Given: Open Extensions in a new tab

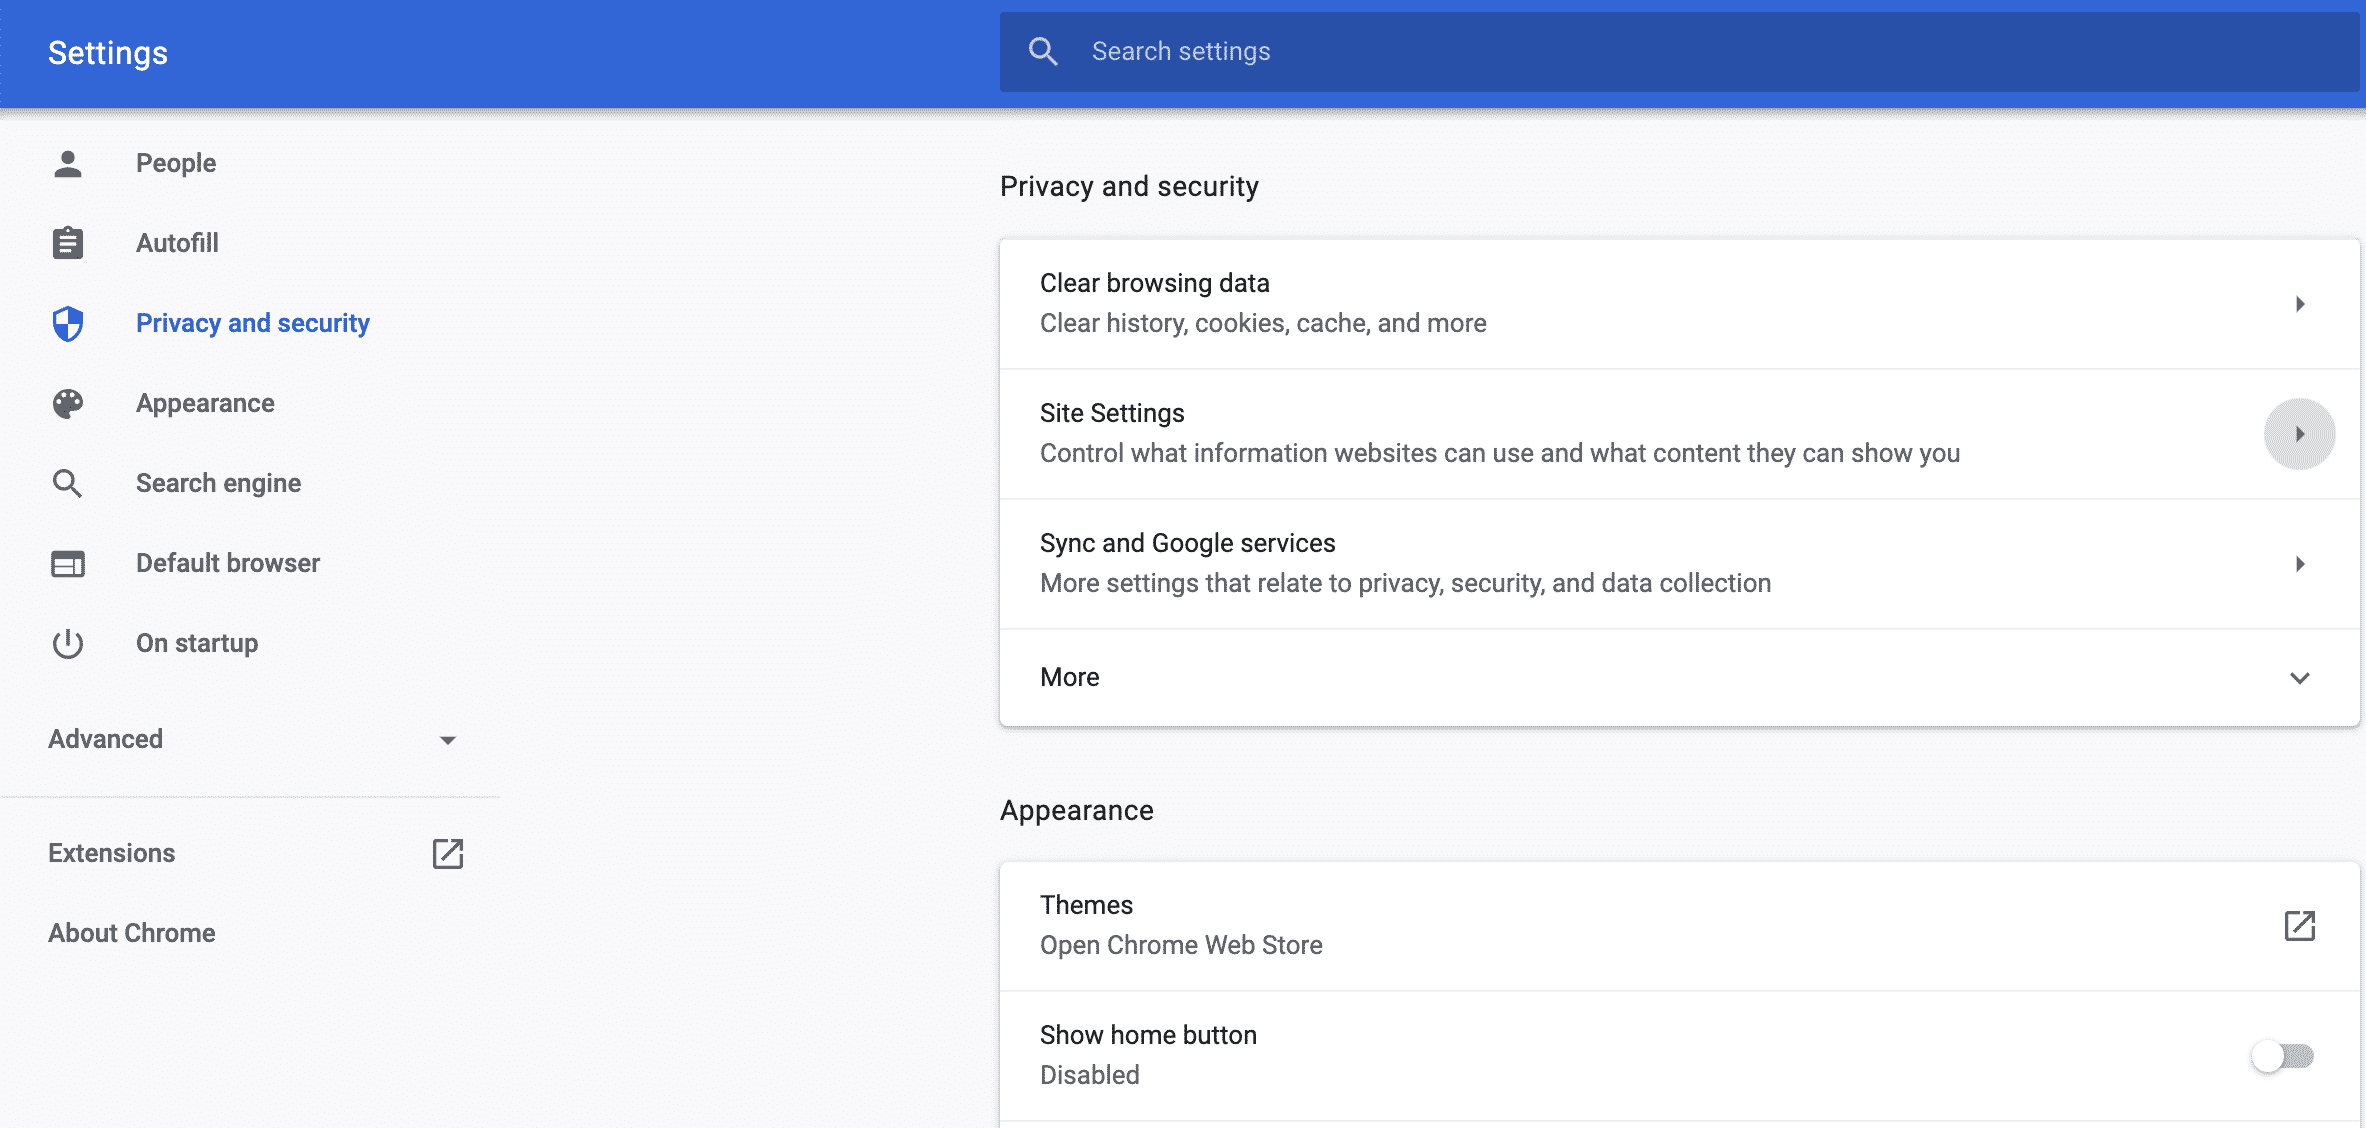Looking at the screenshot, I should tap(448, 854).
